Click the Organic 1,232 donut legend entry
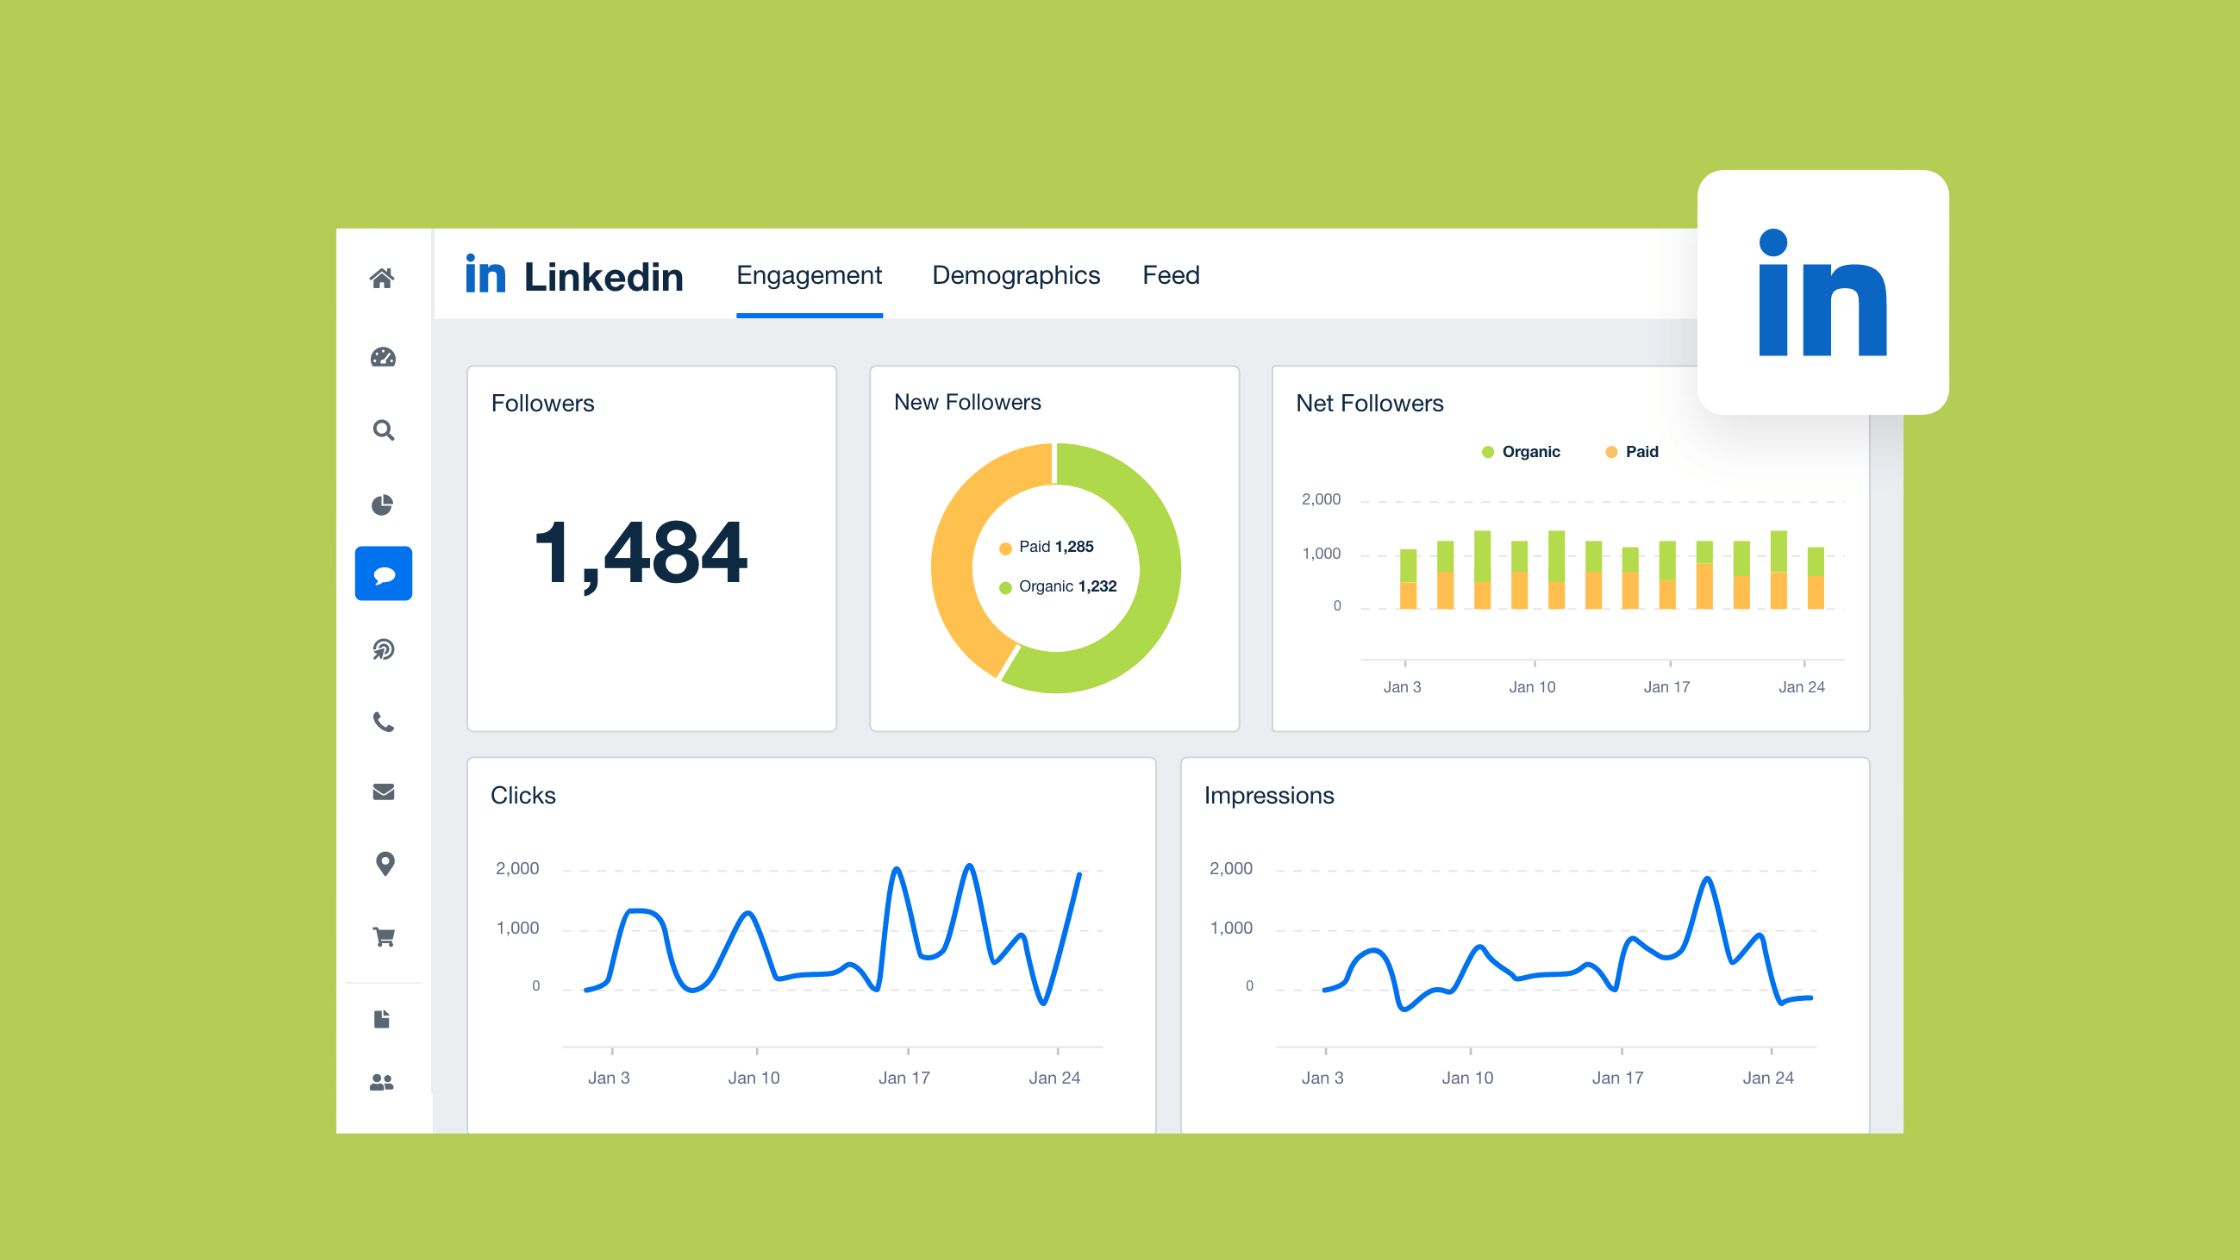The width and height of the screenshot is (2240, 1260). [x=1058, y=587]
